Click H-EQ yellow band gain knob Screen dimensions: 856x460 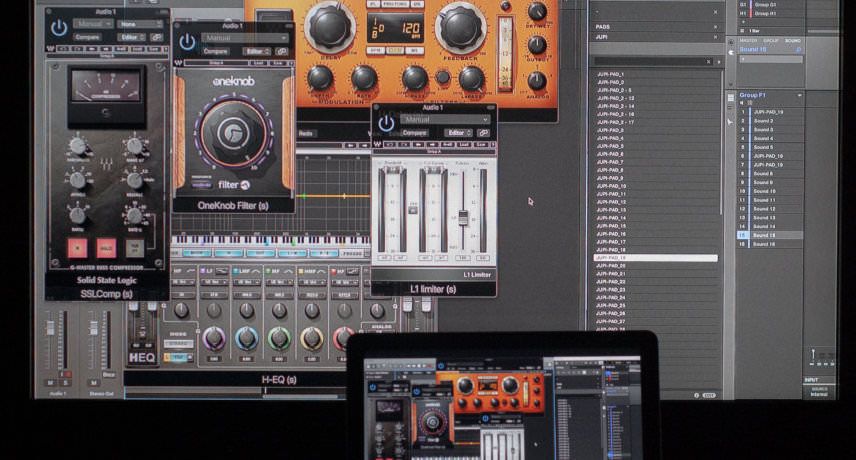tap(312, 338)
